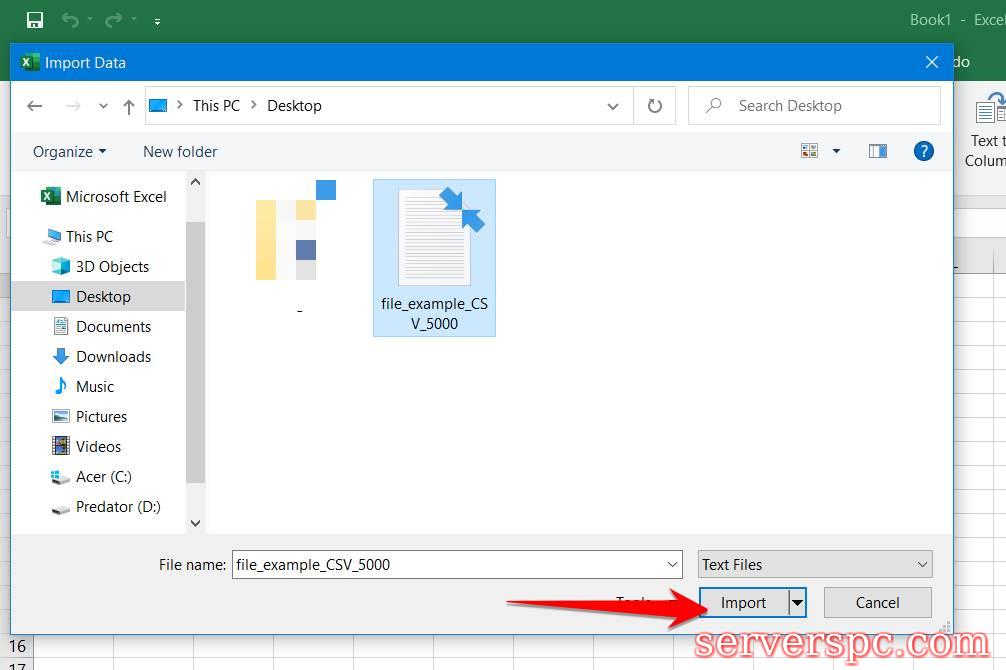Expand the Organize menu
This screenshot has height=670, width=1006.
pos(69,152)
